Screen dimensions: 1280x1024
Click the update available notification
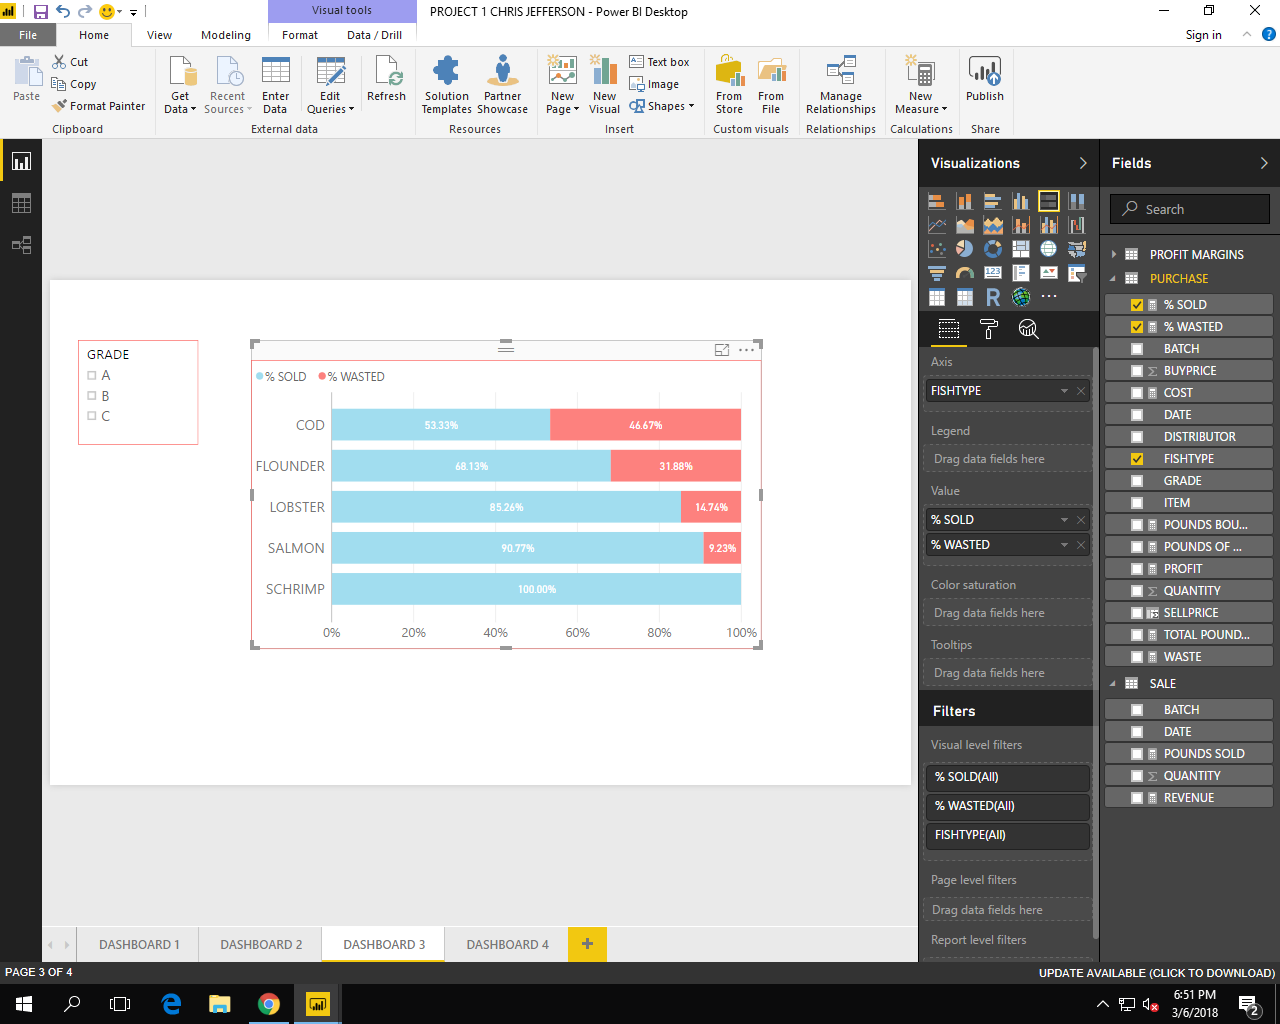pos(1156,973)
